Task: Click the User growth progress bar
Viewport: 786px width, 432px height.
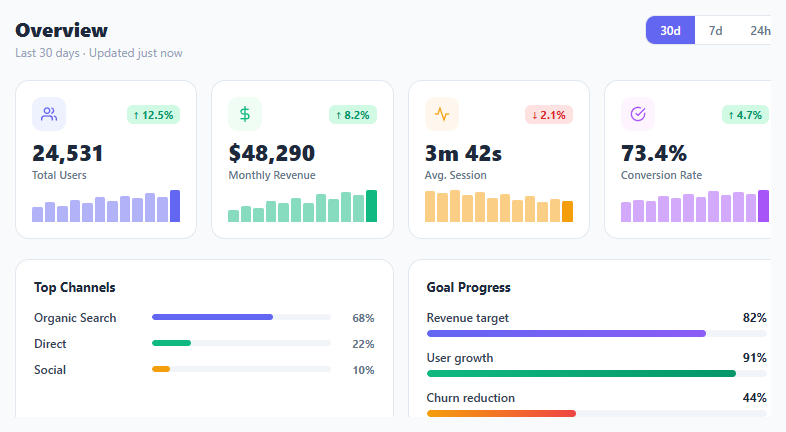Action: pyautogui.click(x=597, y=373)
